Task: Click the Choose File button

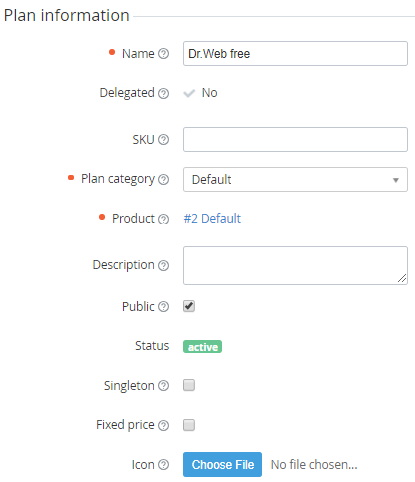Action: pyautogui.click(x=222, y=464)
